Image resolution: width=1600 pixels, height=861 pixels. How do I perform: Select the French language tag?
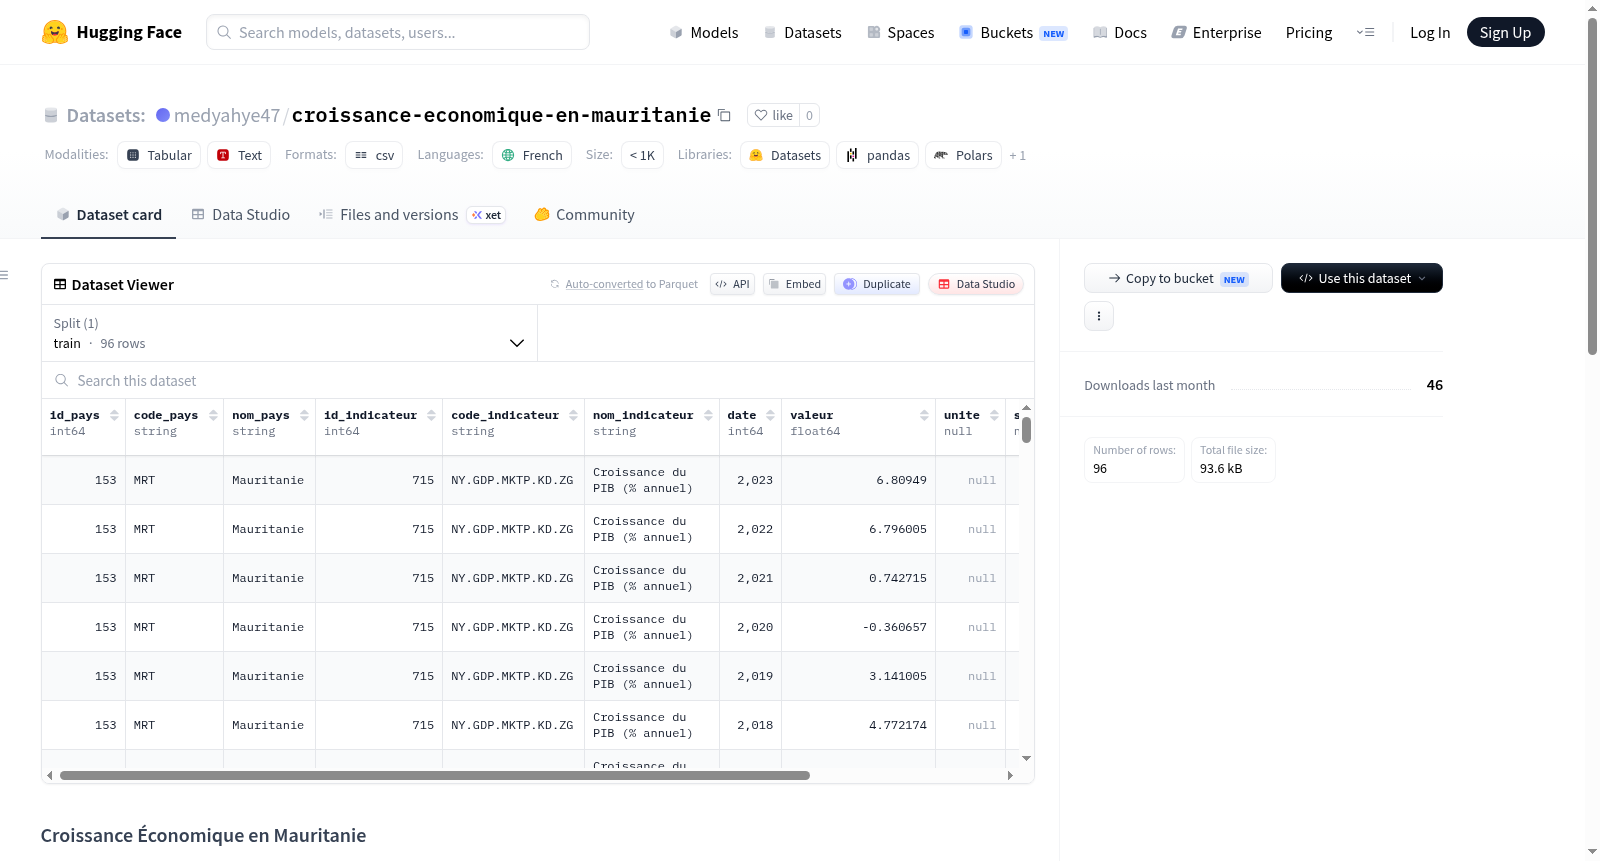point(532,155)
